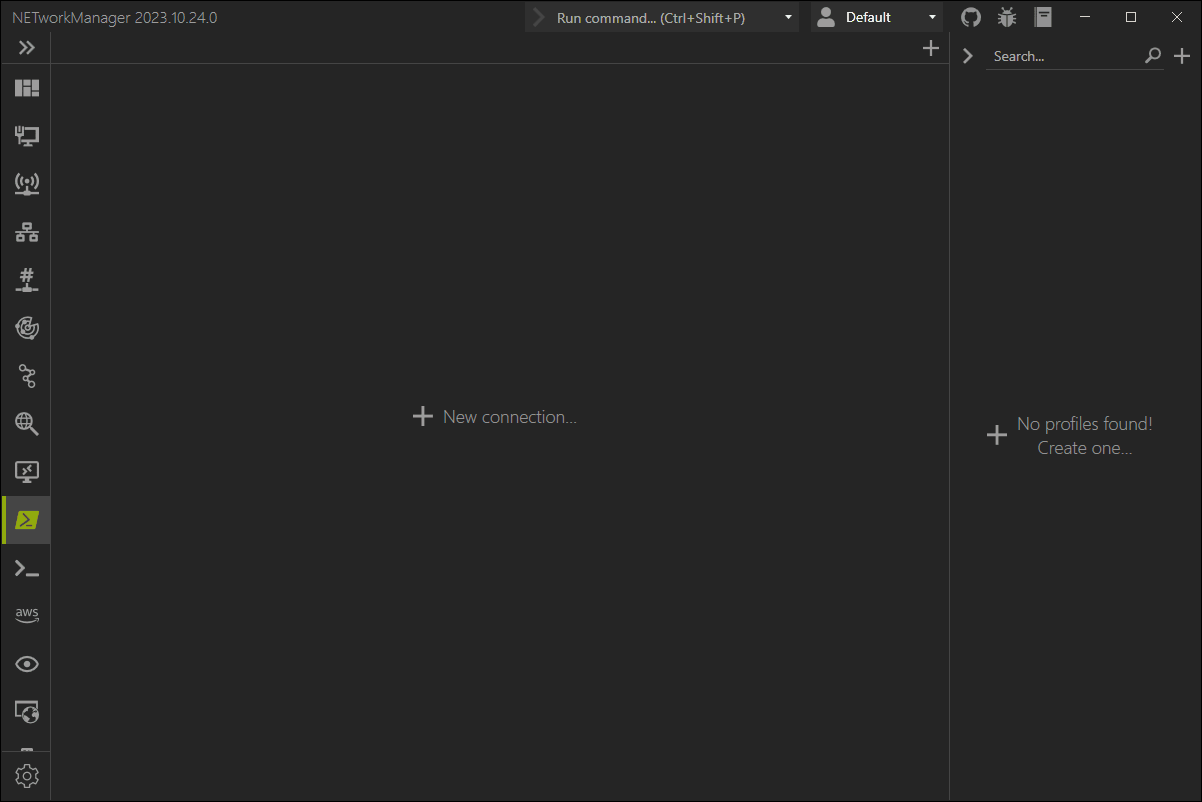Select the highlighted PowerShell tool
Image resolution: width=1202 pixels, height=802 pixels.
pyautogui.click(x=27, y=520)
